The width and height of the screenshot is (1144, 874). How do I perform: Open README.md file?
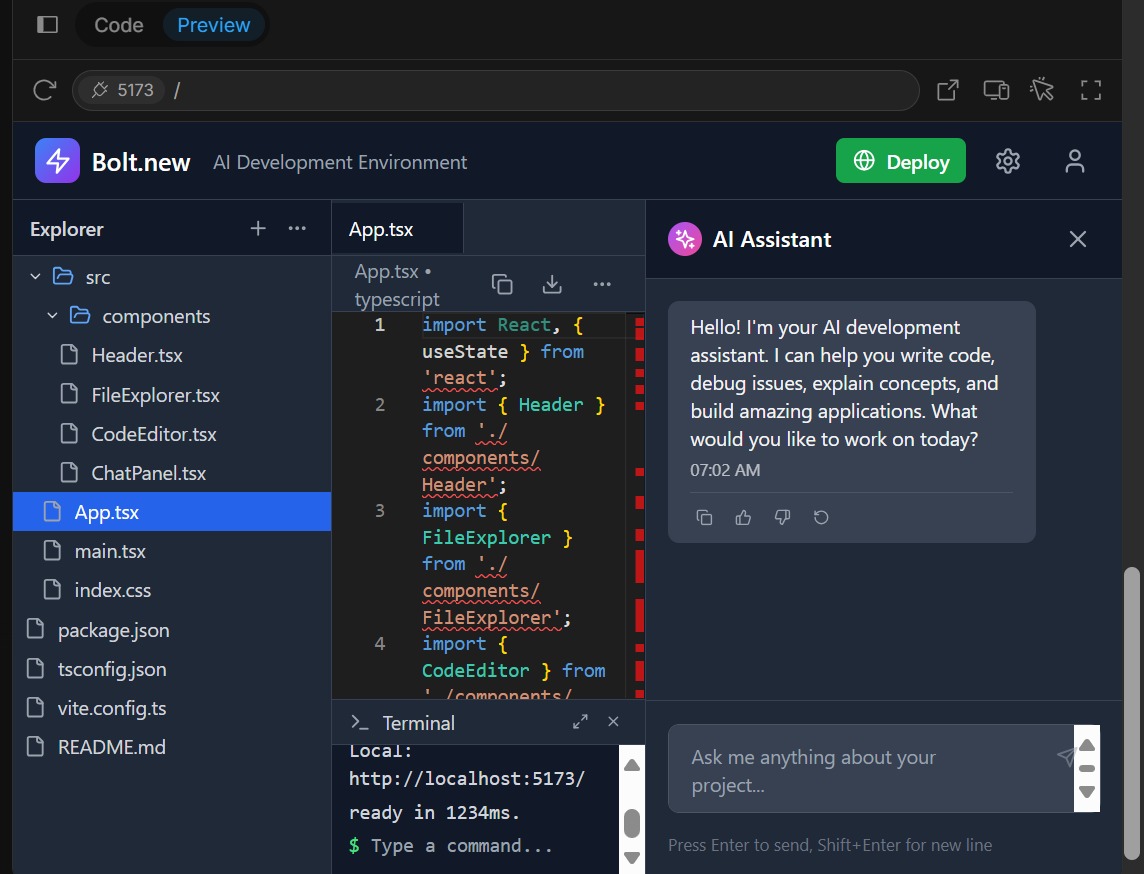tap(172, 747)
